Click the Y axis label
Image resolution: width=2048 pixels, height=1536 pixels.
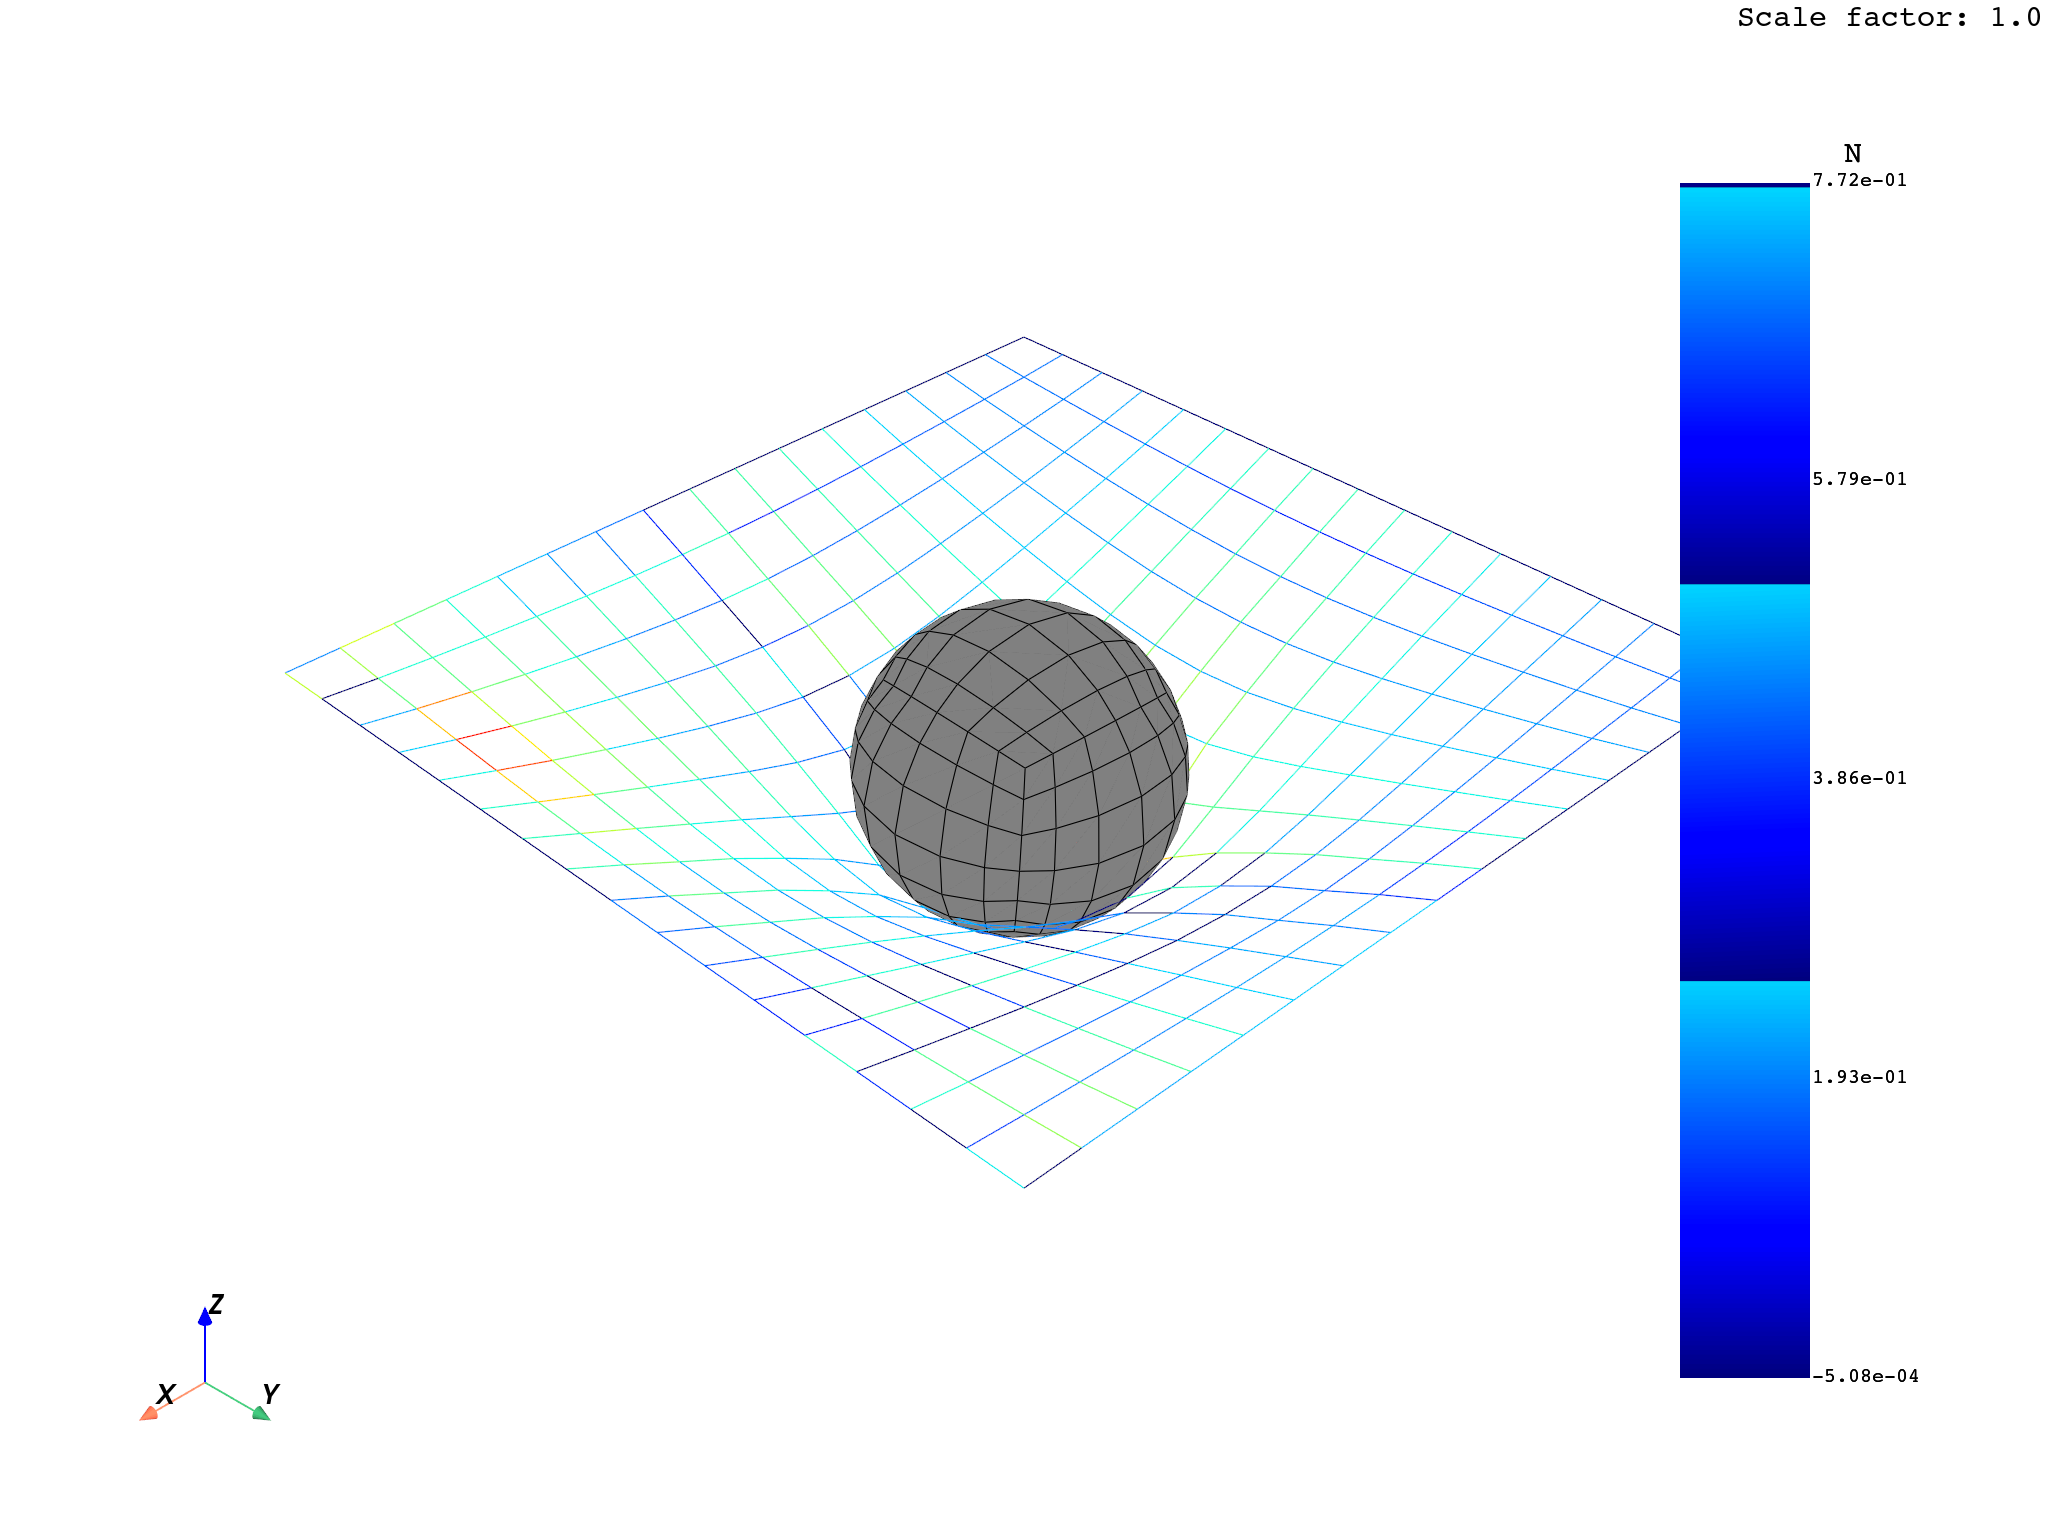point(270,1394)
